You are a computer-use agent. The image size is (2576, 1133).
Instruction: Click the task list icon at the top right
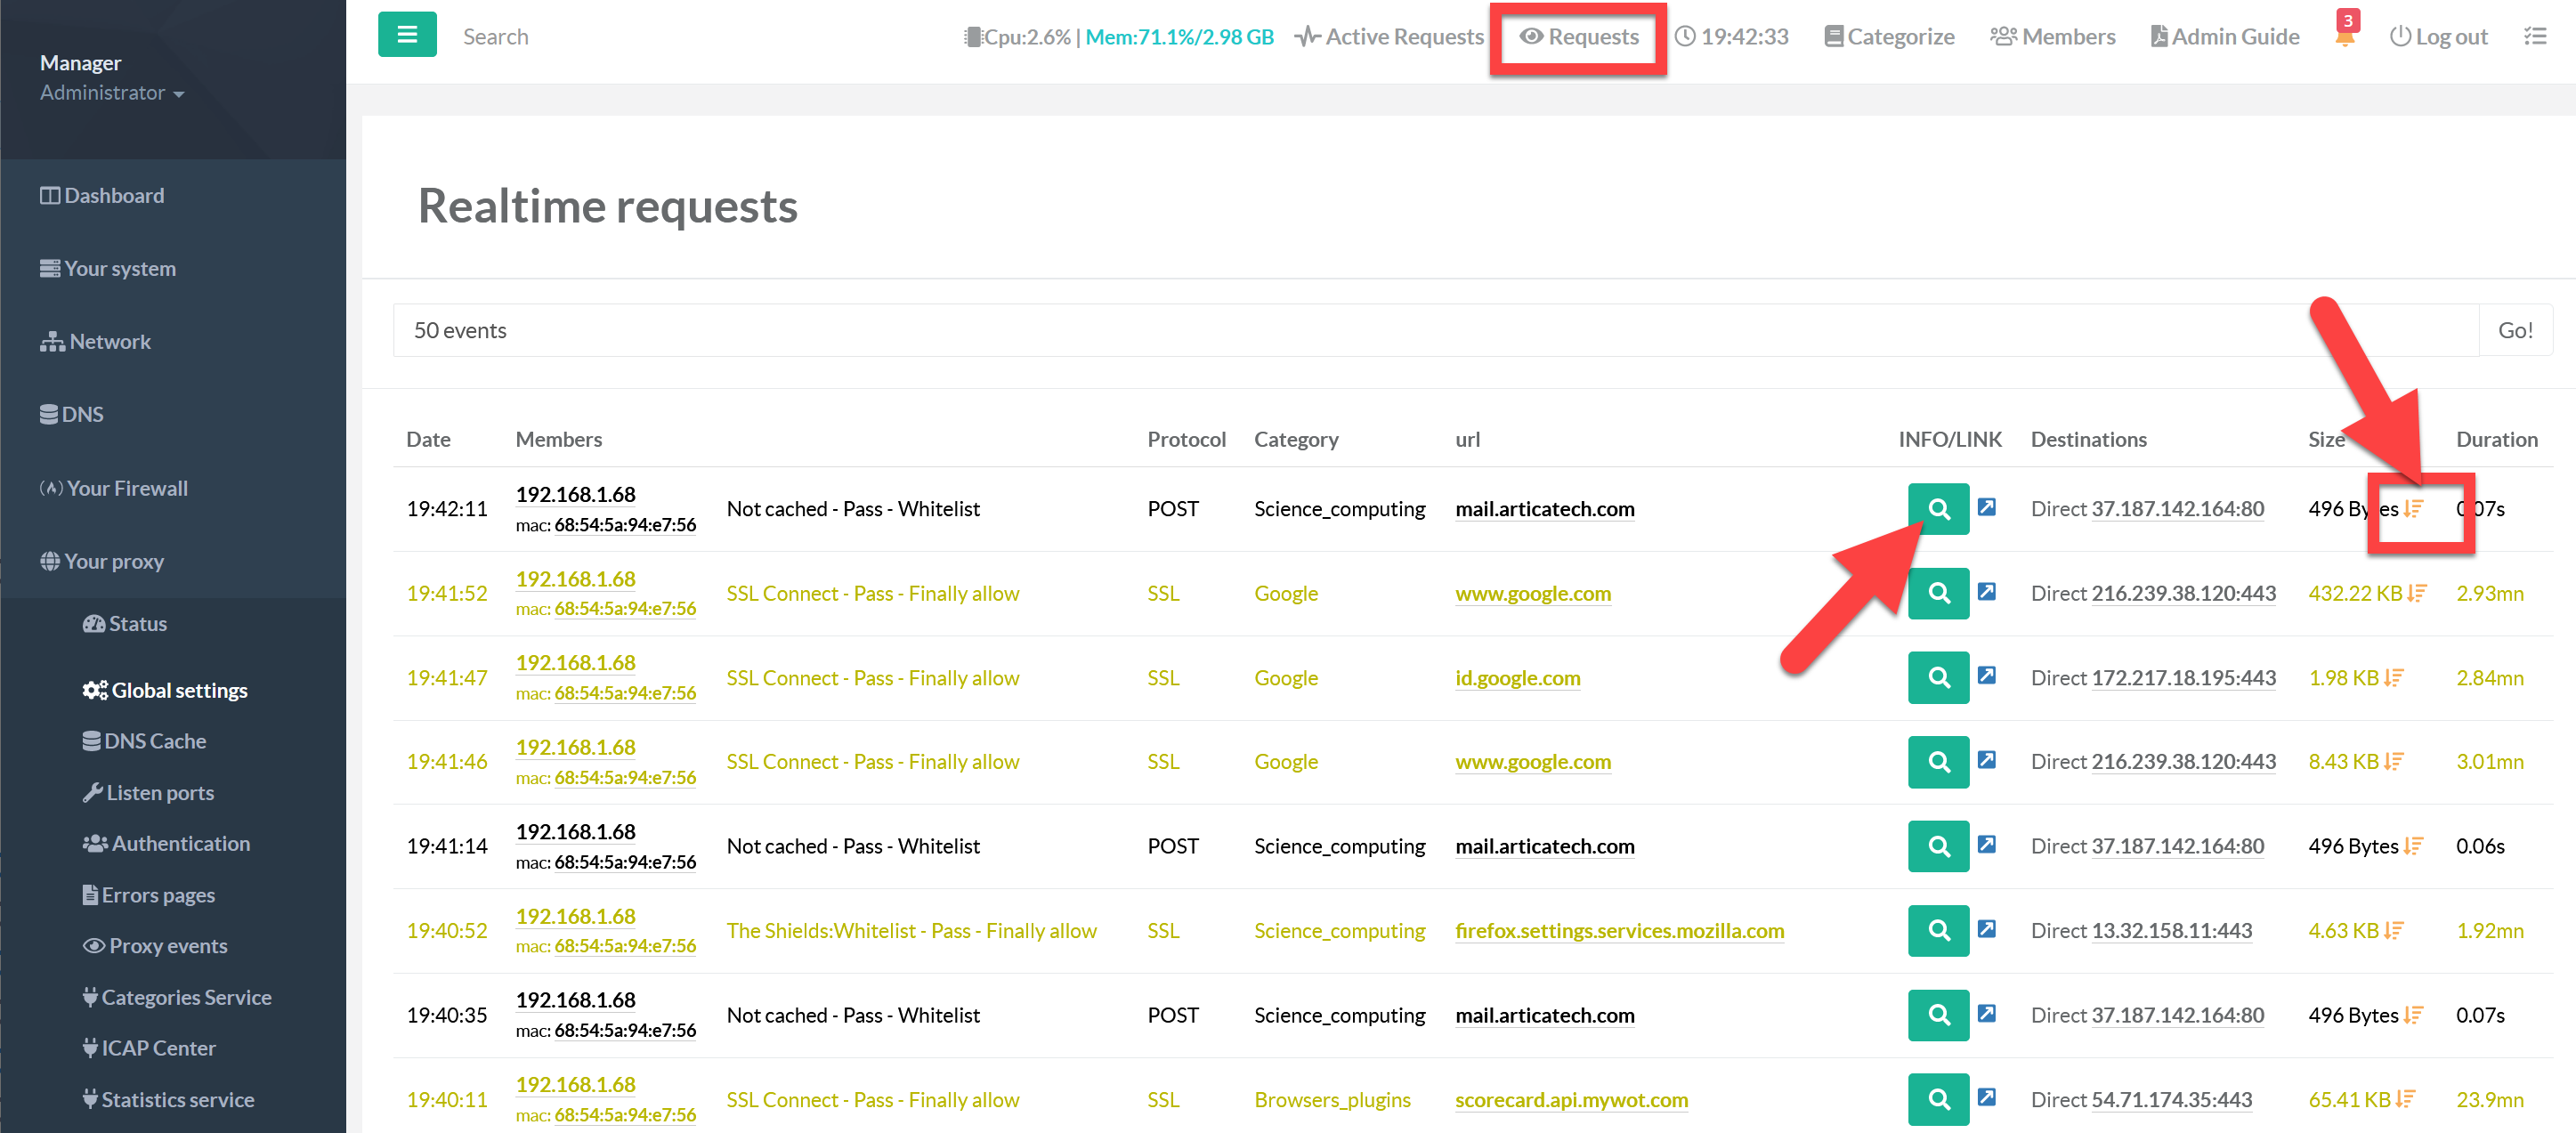(2535, 36)
